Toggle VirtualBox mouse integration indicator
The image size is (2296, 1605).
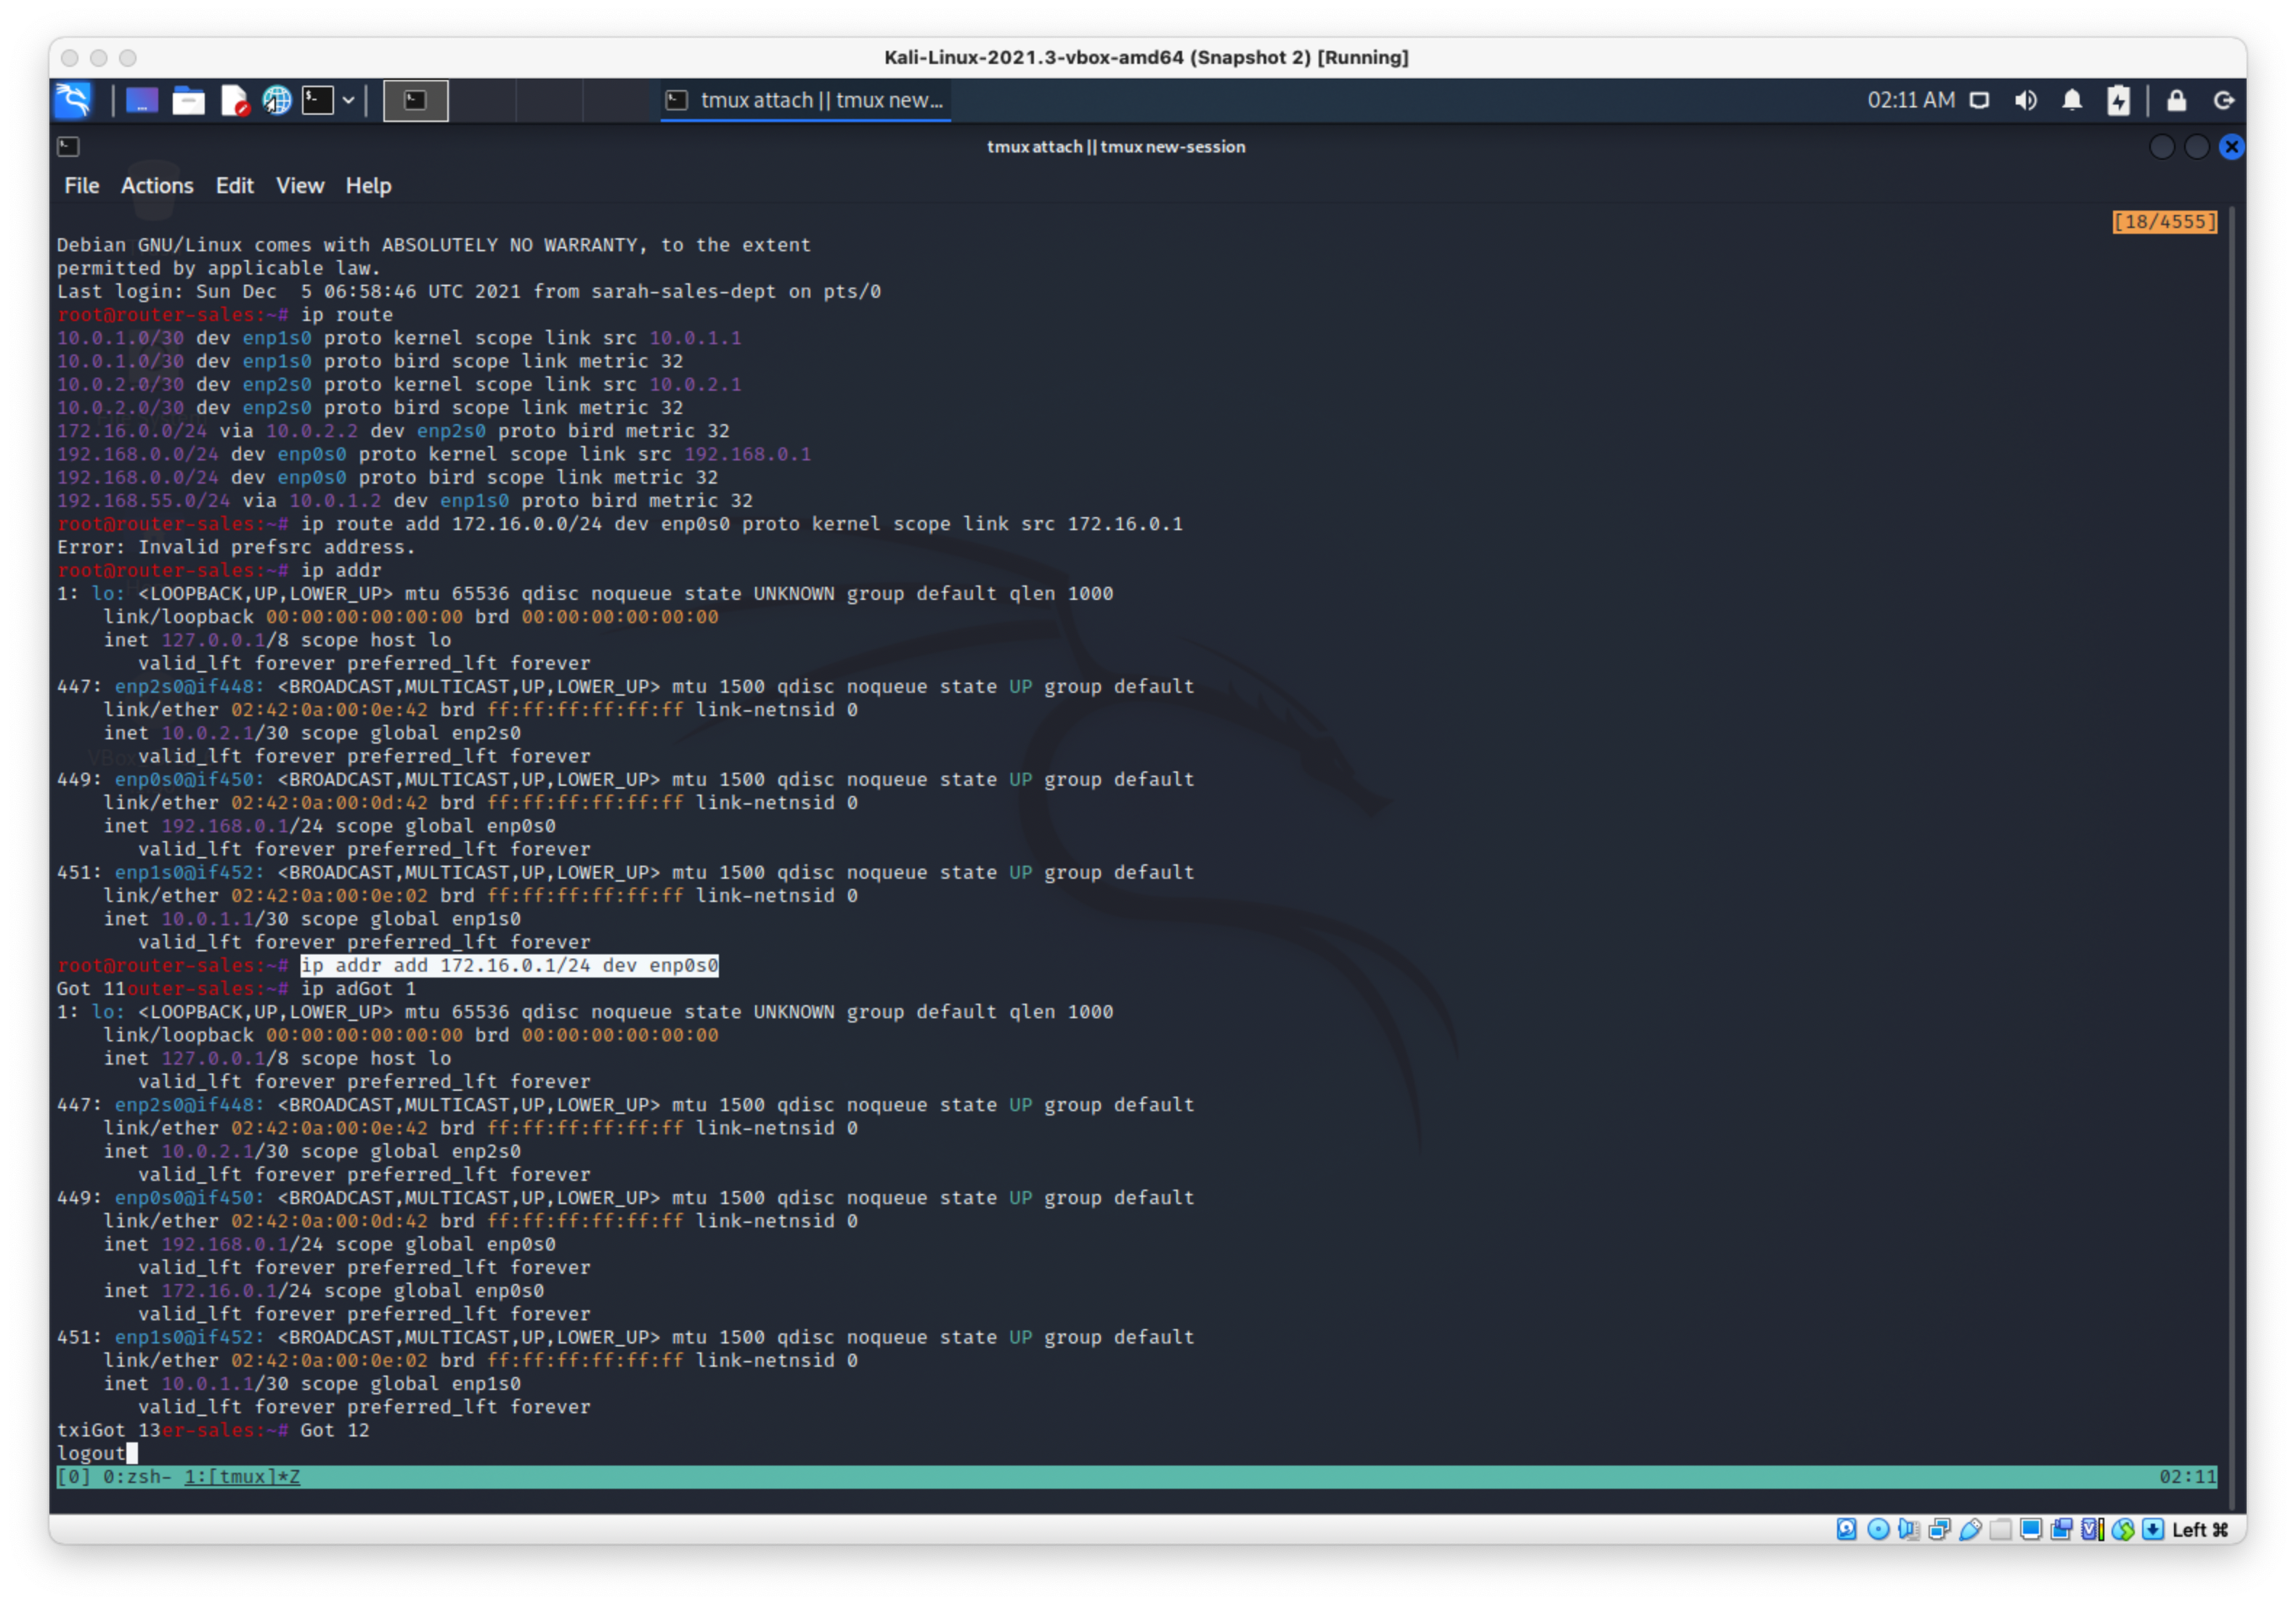click(2123, 1529)
